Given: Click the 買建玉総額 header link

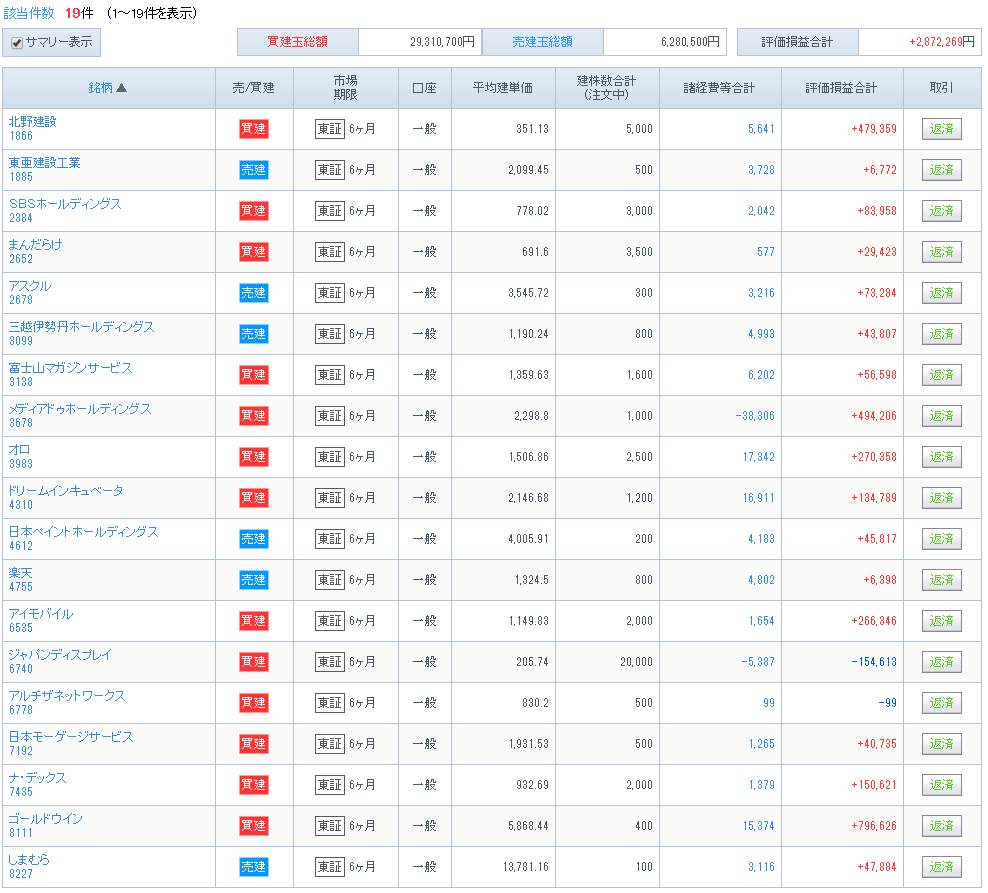Looking at the screenshot, I should (297, 42).
